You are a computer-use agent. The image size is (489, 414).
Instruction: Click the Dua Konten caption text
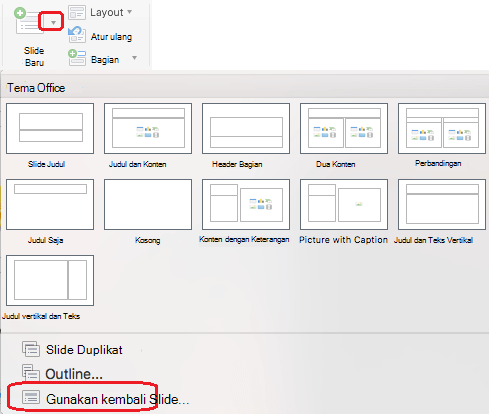click(336, 164)
